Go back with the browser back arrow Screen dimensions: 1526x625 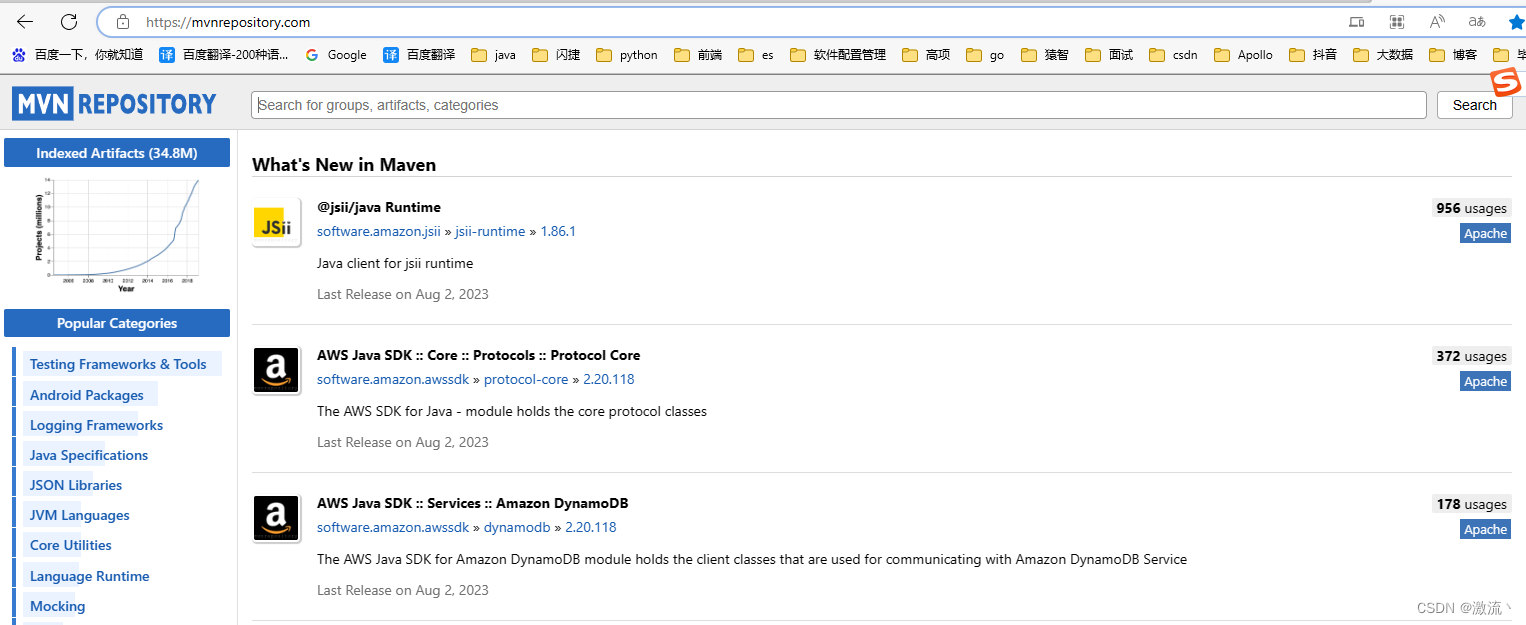point(24,21)
